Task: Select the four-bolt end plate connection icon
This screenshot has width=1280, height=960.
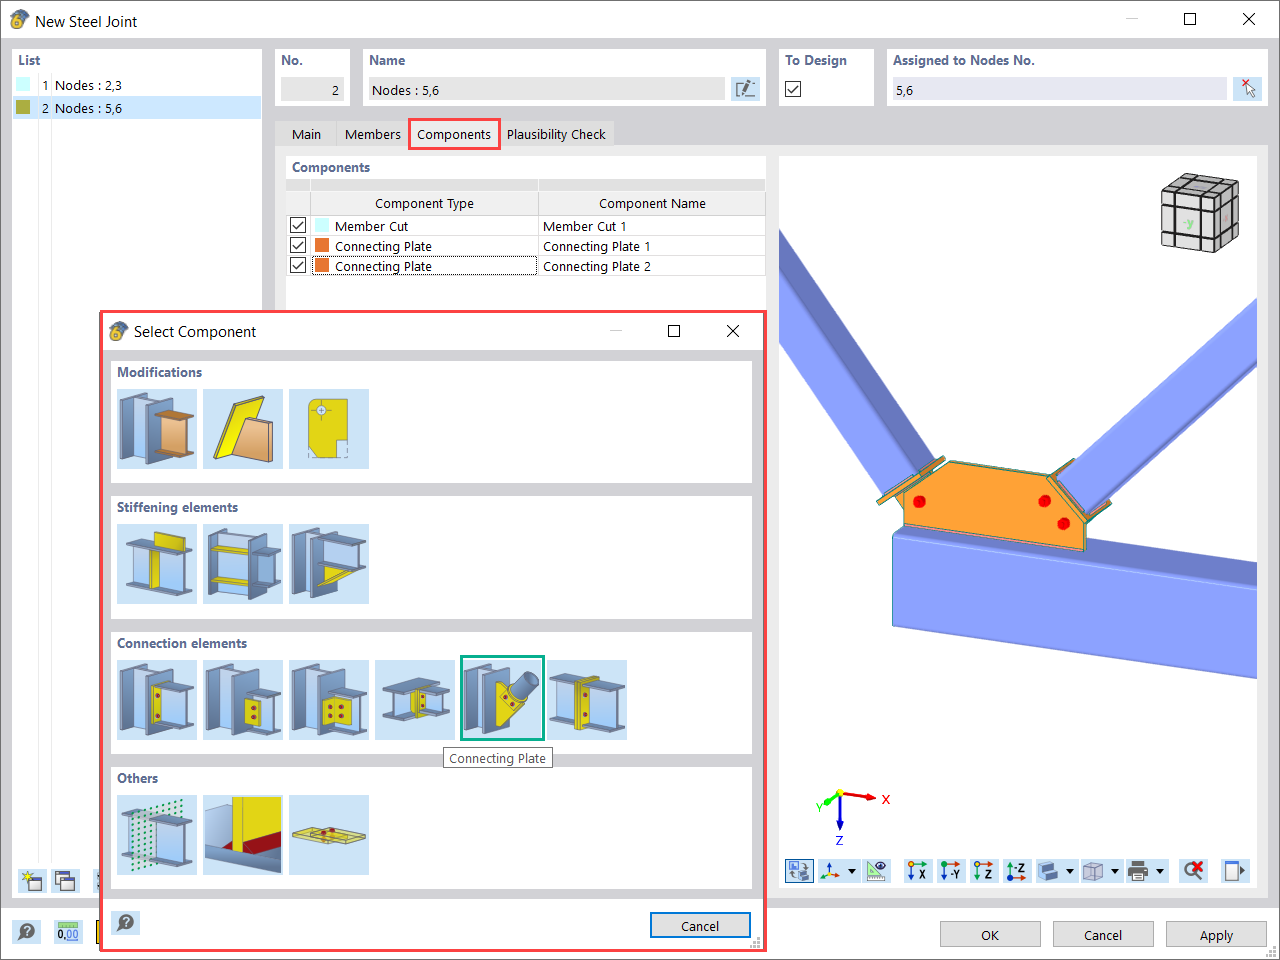Action: coord(329,700)
